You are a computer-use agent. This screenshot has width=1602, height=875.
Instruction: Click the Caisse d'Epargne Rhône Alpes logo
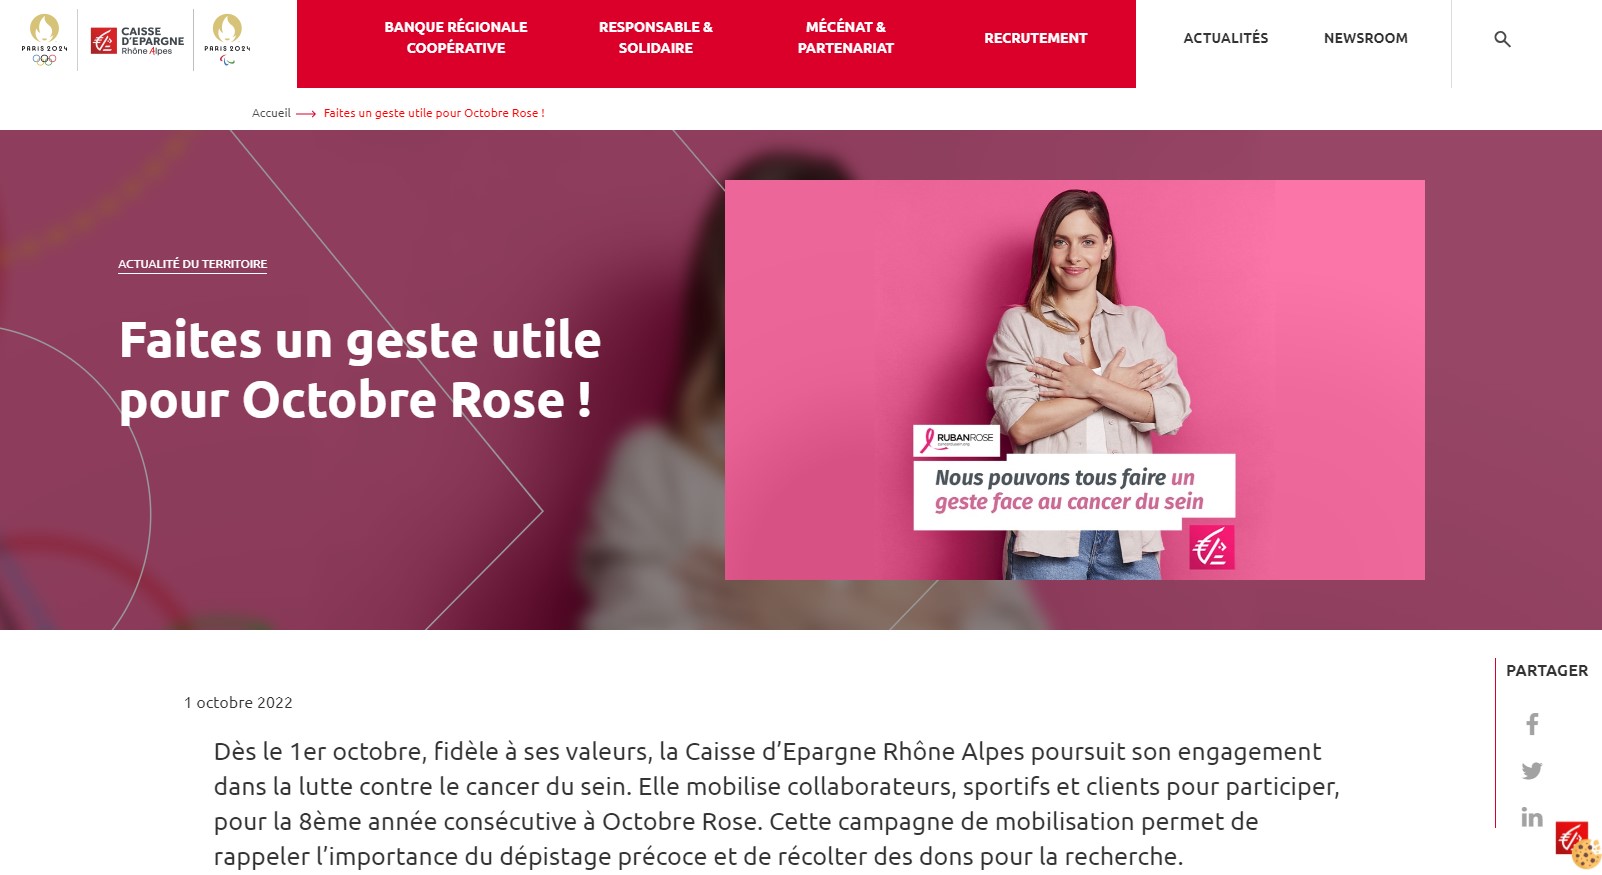click(137, 40)
